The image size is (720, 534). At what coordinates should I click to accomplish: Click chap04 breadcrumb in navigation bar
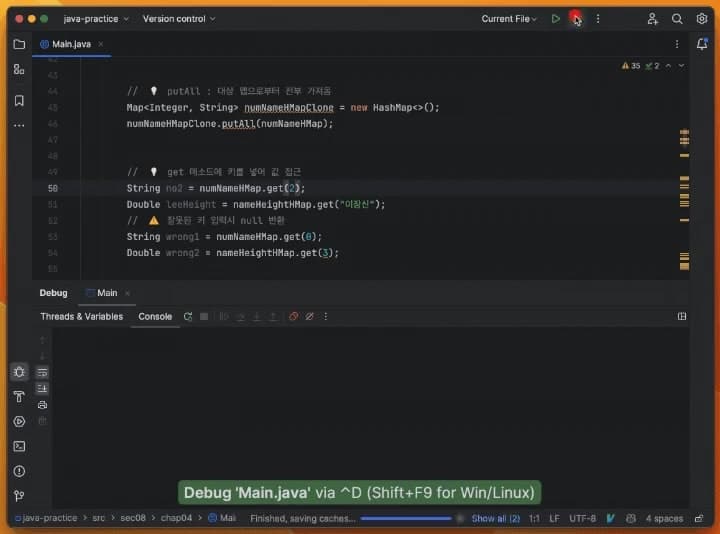click(176, 518)
